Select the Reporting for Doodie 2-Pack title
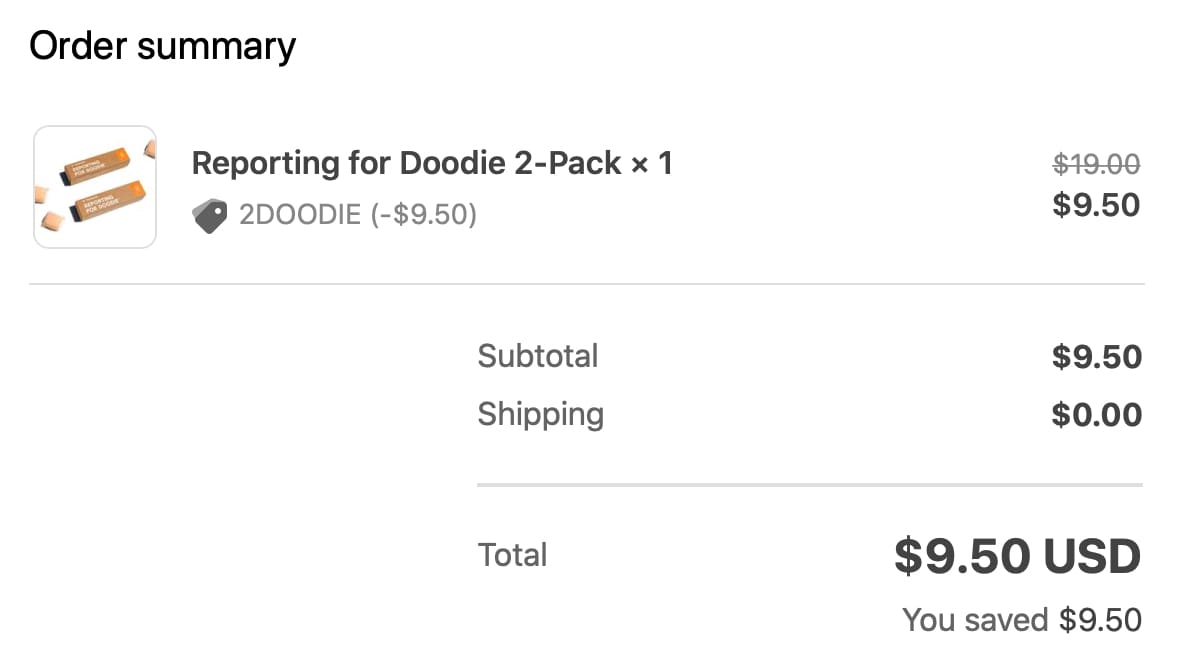 [407, 163]
